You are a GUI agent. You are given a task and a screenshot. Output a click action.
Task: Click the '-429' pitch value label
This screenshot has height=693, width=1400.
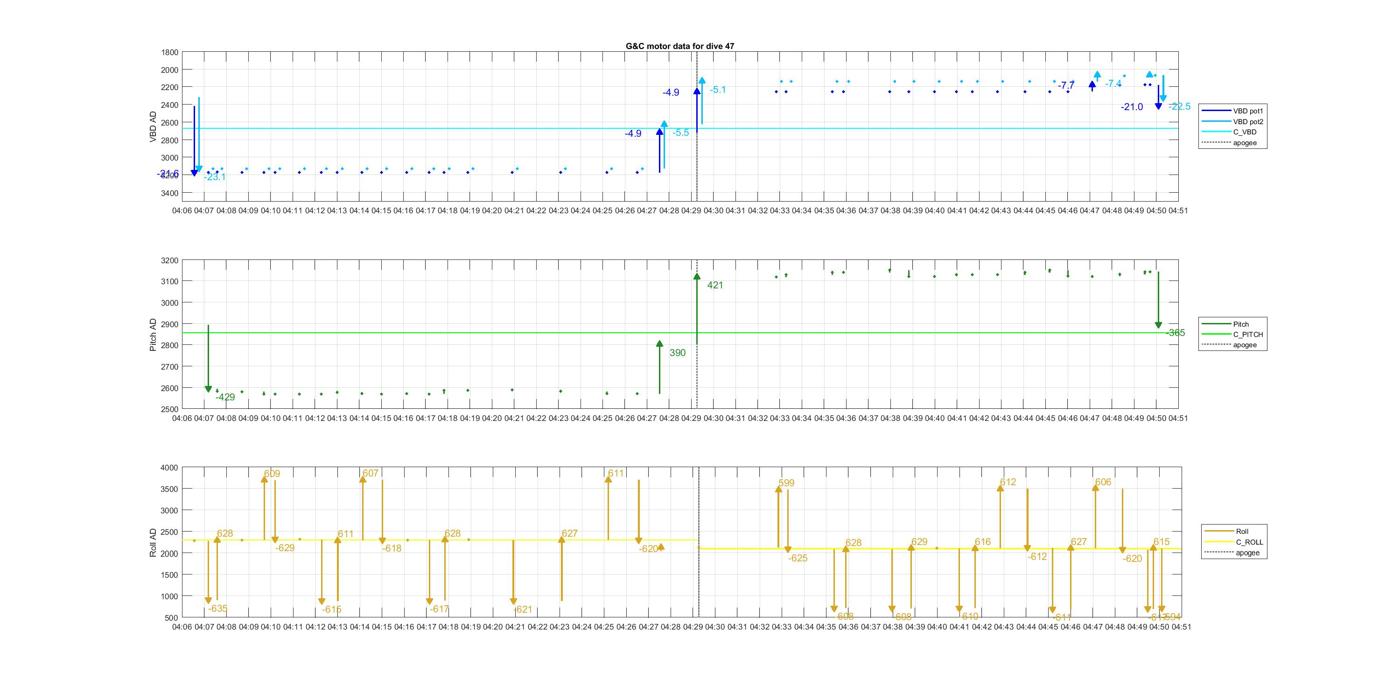tap(226, 398)
